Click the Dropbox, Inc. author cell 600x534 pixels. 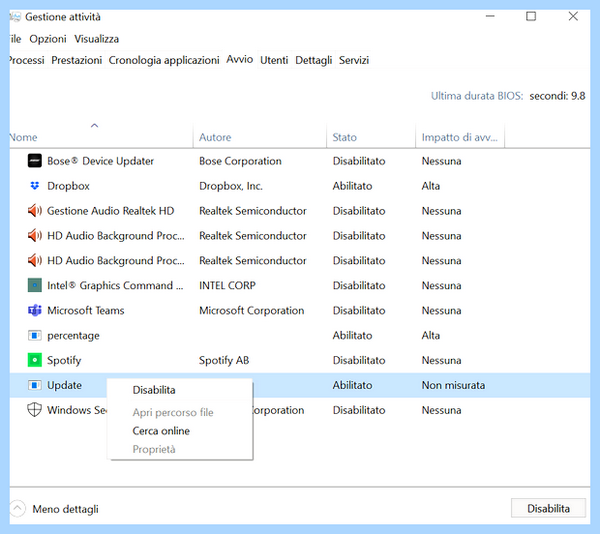[x=231, y=186]
